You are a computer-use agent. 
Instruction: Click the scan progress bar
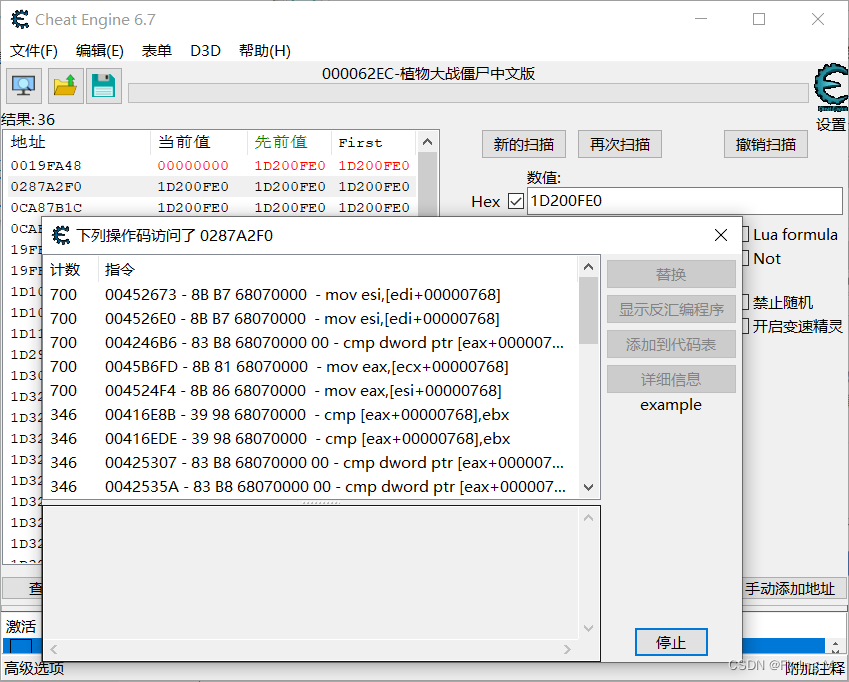[468, 93]
